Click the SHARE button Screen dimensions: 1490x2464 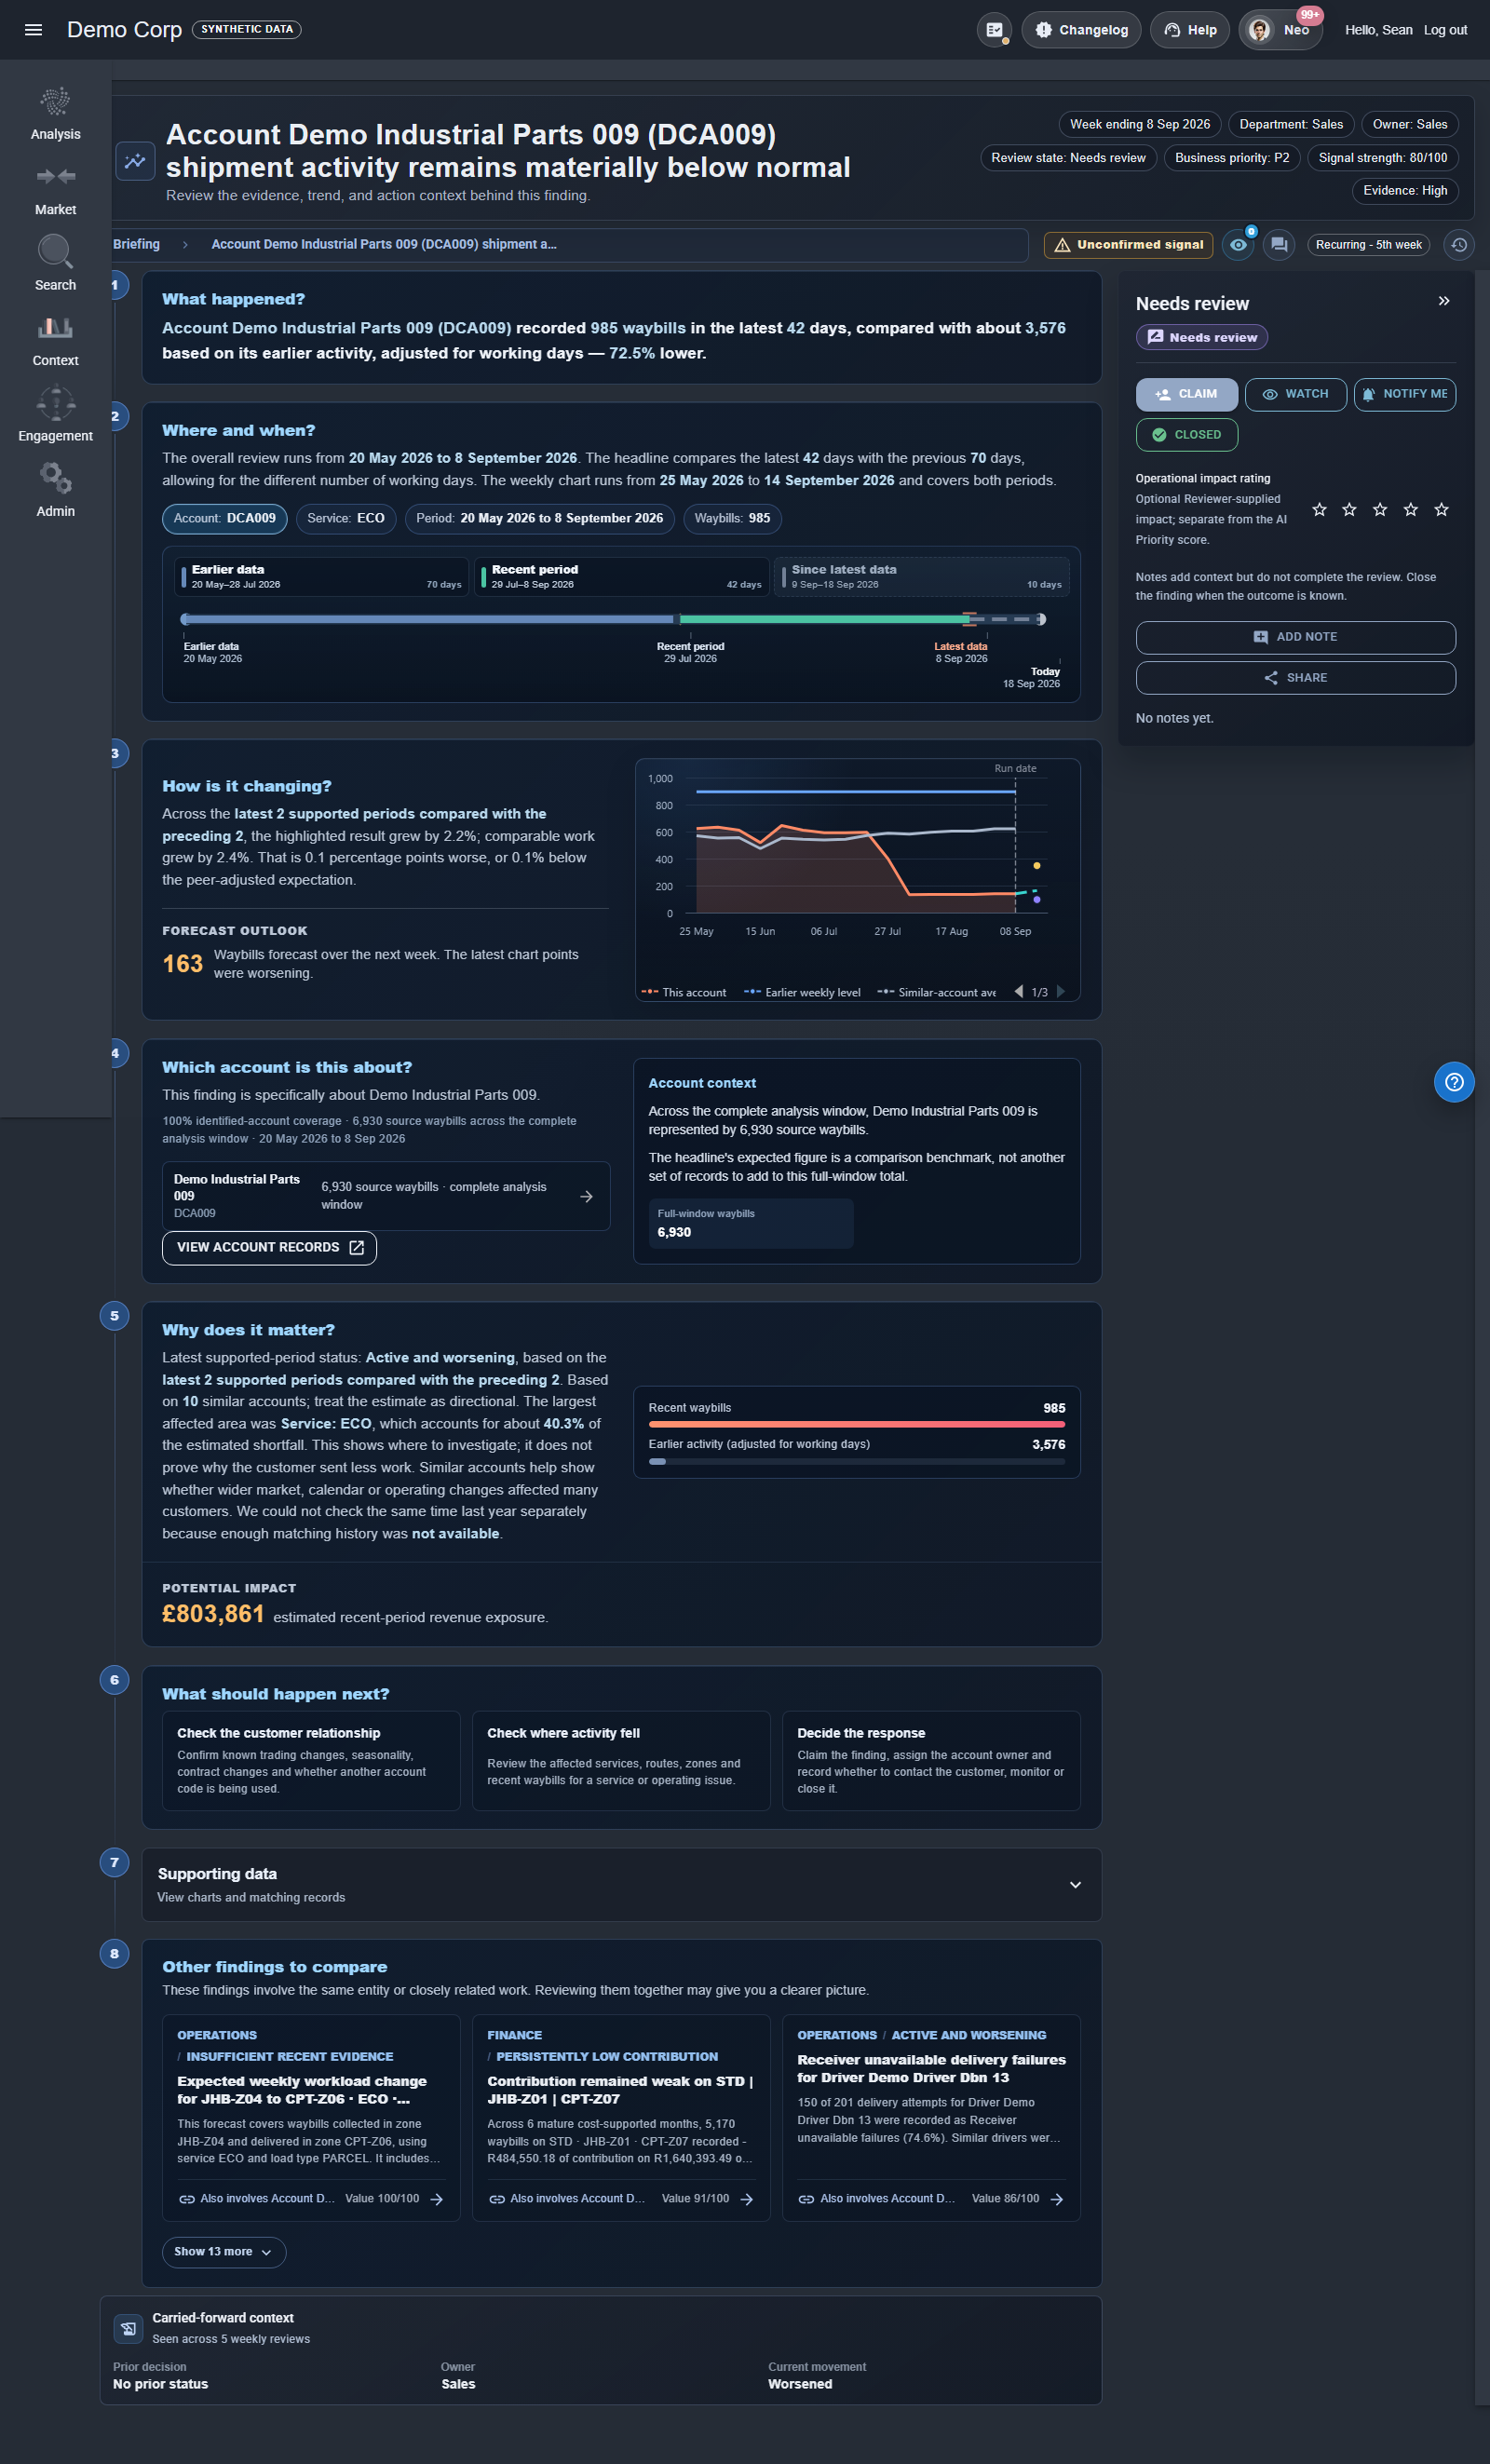(x=1295, y=678)
